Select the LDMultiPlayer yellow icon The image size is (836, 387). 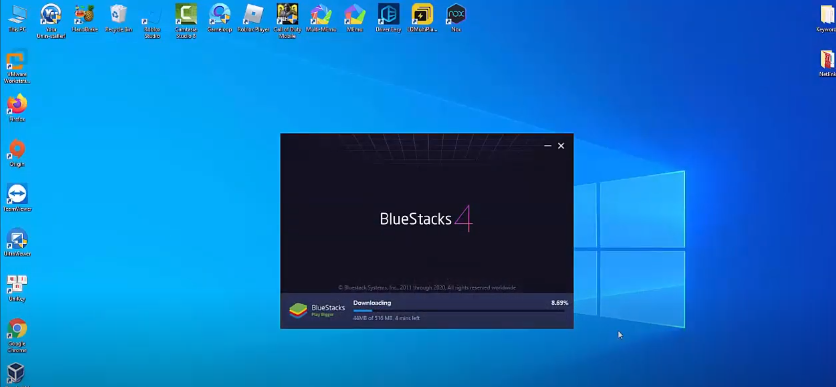pos(422,18)
